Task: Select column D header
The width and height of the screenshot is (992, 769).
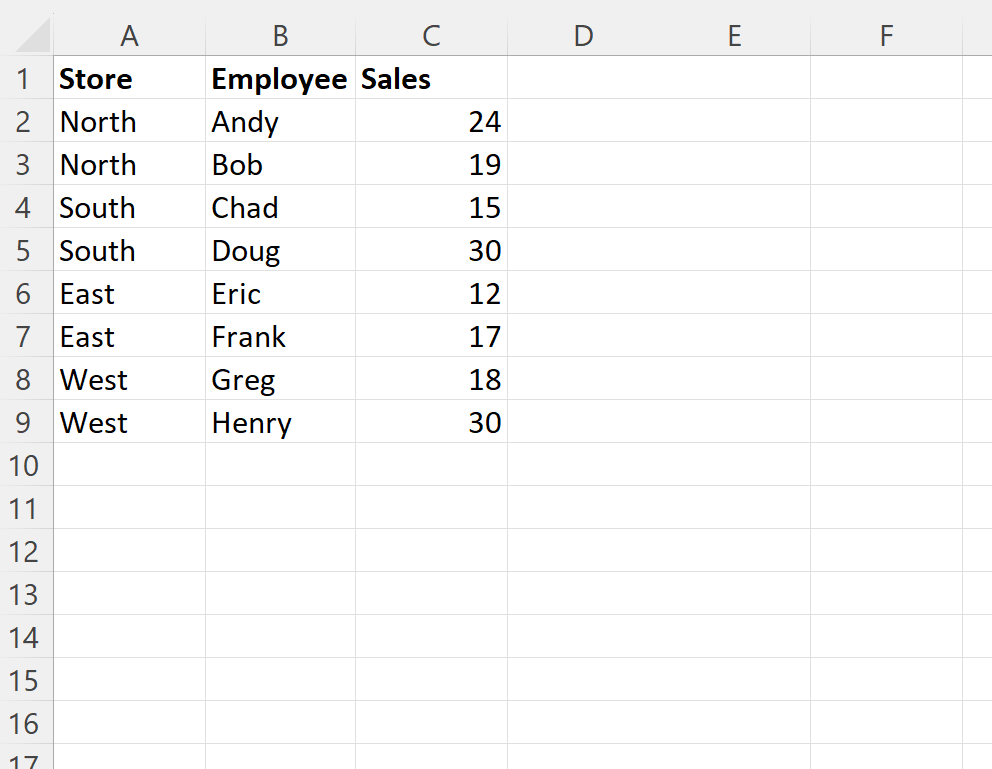Action: click(x=583, y=35)
